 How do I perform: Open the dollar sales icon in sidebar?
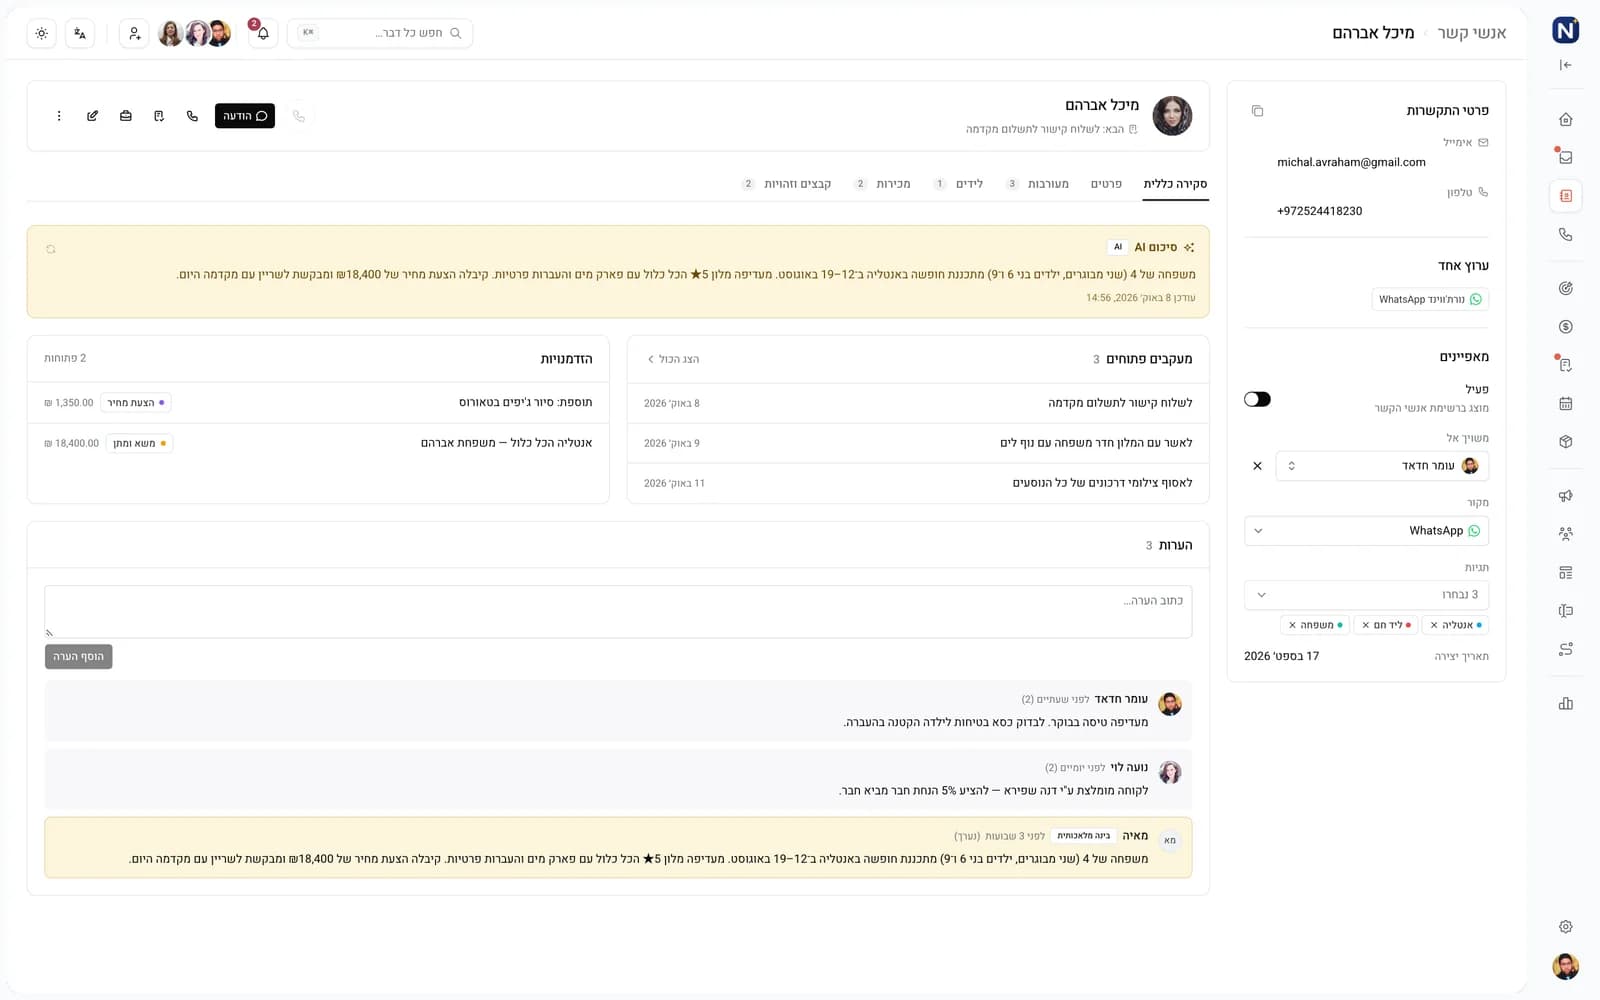(x=1566, y=327)
